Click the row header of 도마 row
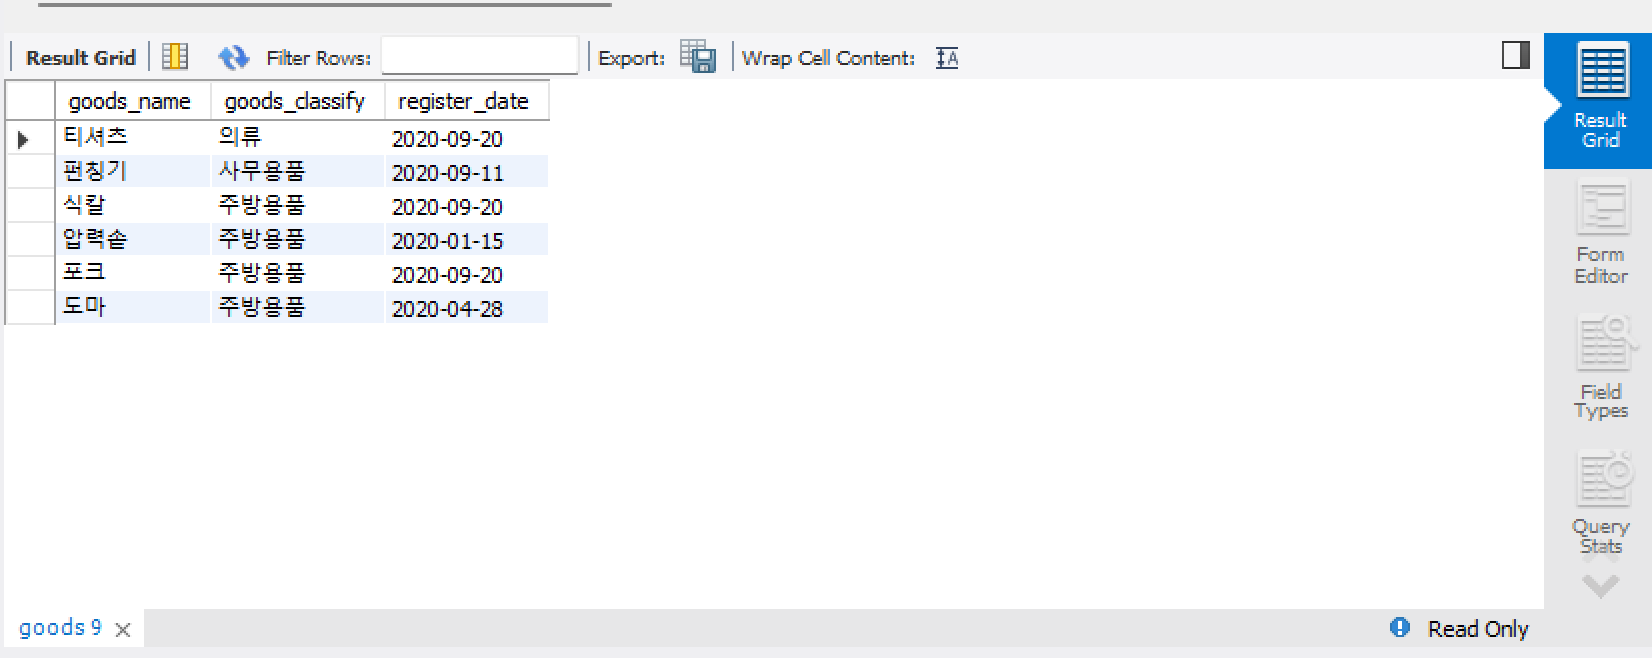 [30, 308]
